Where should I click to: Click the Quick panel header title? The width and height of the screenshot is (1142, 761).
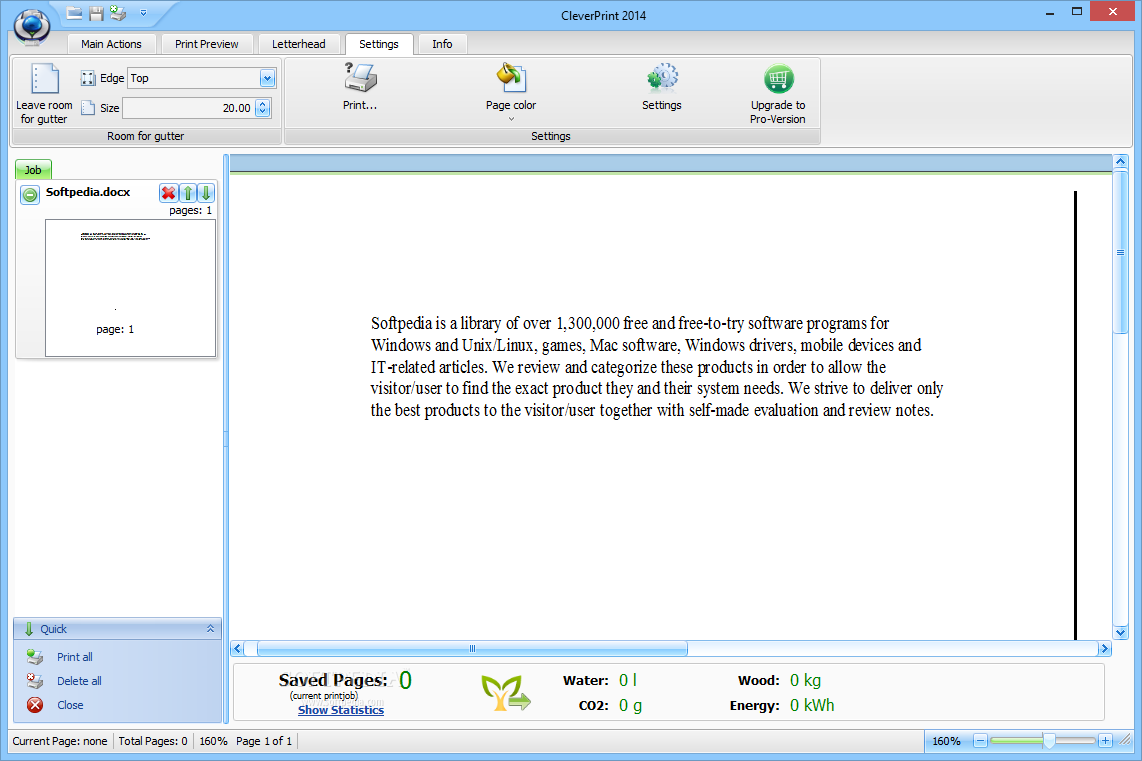tap(53, 629)
